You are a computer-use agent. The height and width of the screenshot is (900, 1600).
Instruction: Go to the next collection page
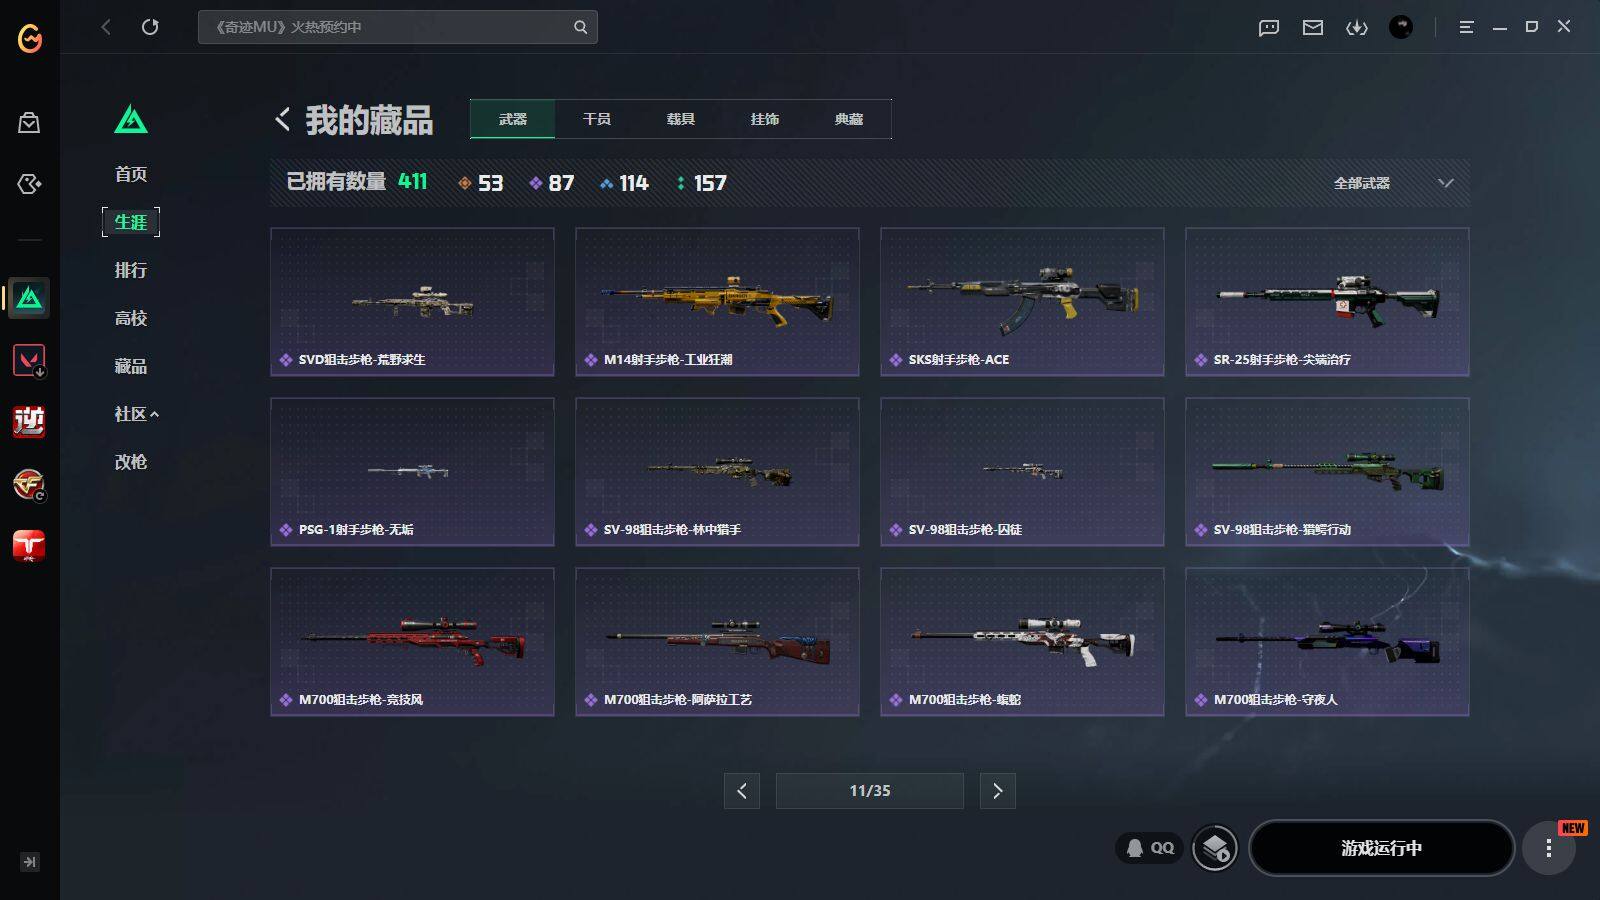(998, 791)
